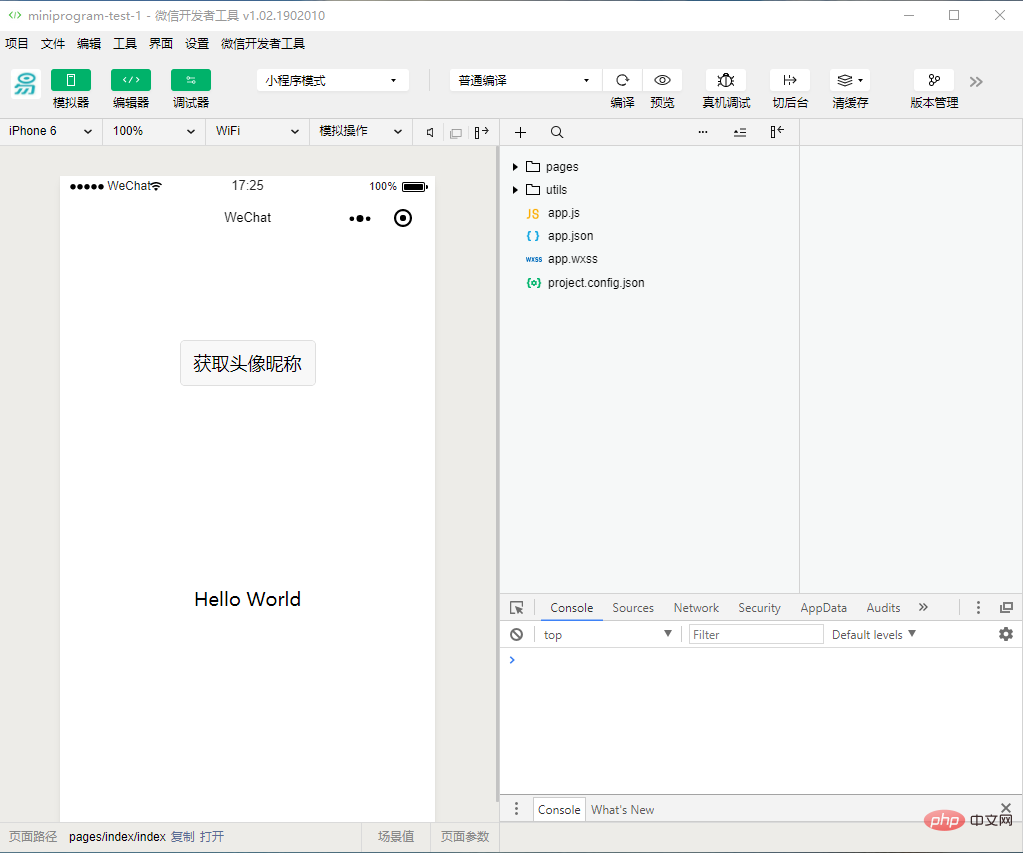Switch to the Console devtools tab
The height and width of the screenshot is (853, 1023).
572,608
